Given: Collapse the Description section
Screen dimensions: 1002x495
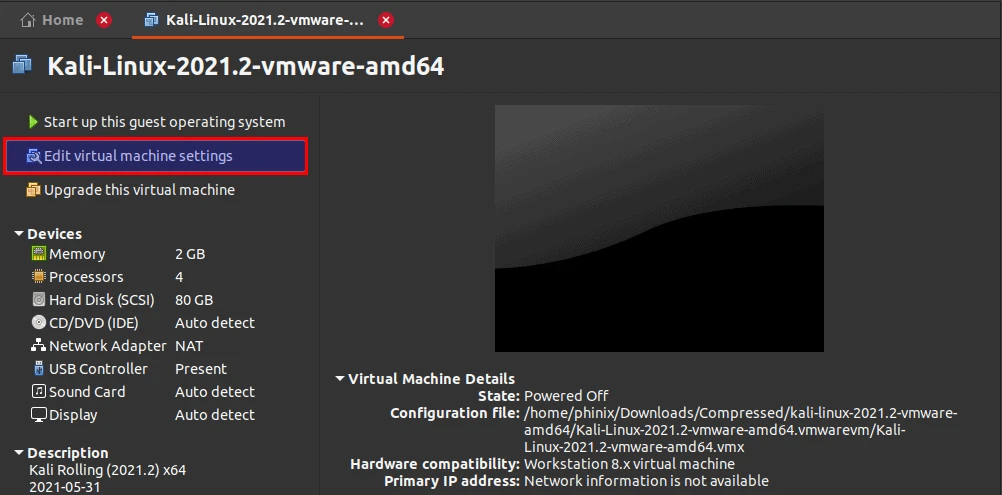Looking at the screenshot, I should pyautogui.click(x=19, y=453).
